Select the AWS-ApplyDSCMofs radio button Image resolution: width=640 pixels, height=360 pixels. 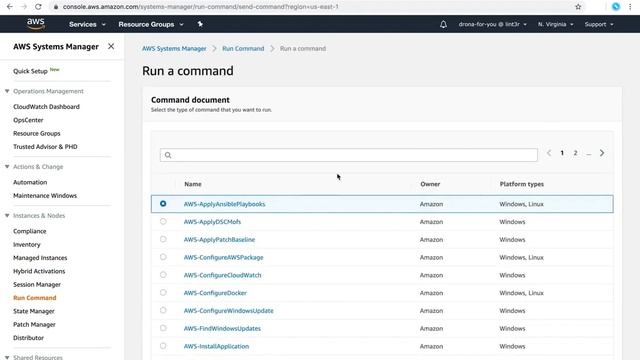coord(163,222)
